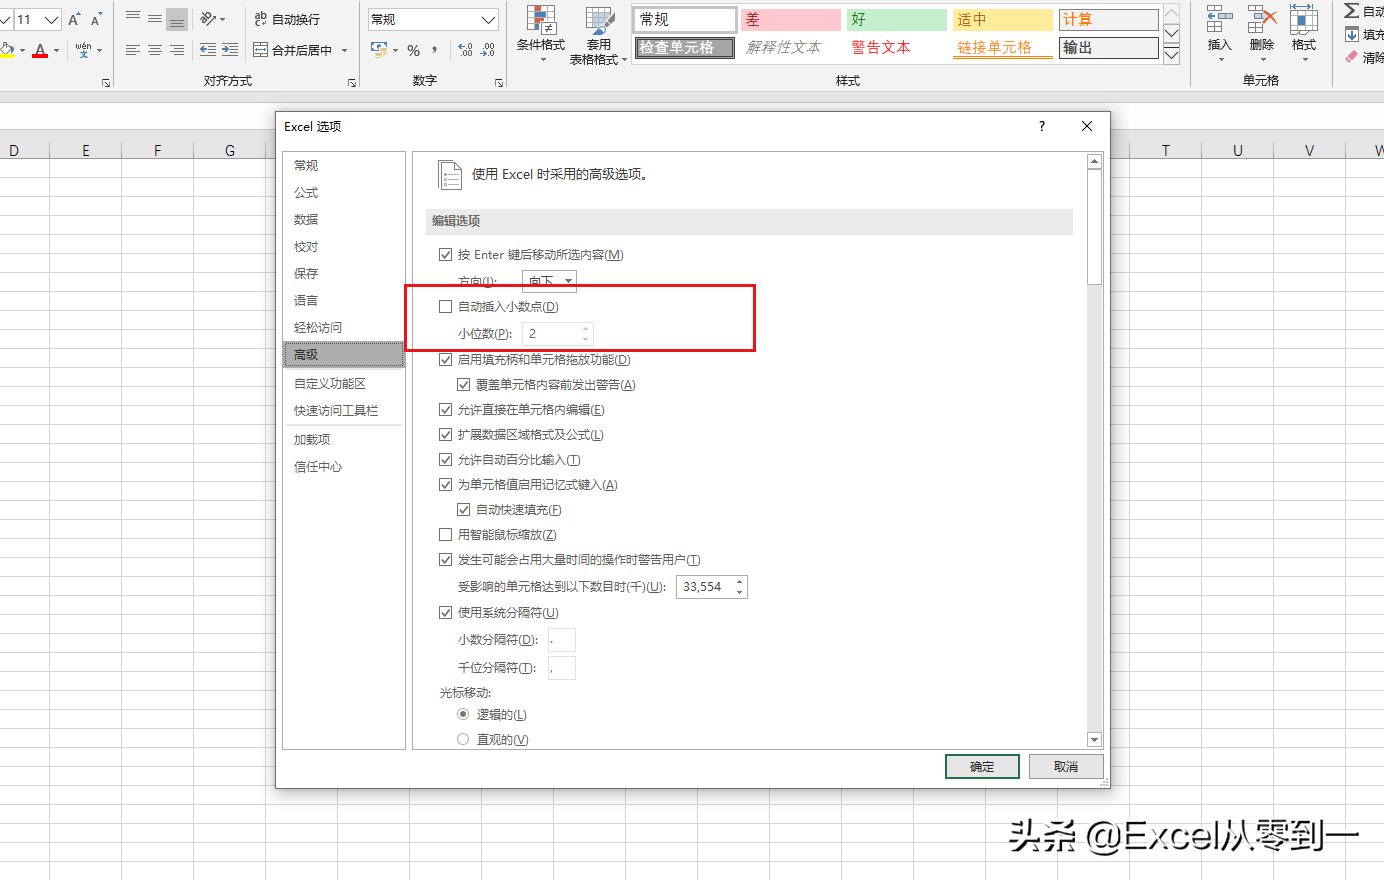Click the font color A icon
This screenshot has width=1384, height=880.
tap(40, 50)
